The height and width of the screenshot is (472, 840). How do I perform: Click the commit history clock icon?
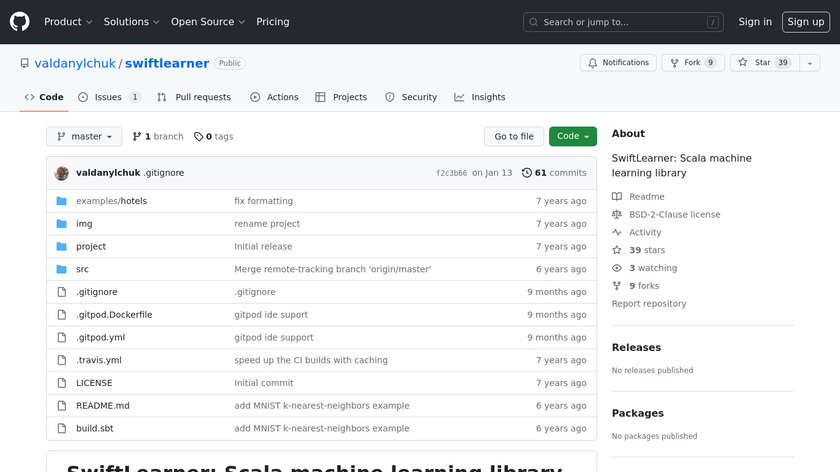pos(527,173)
